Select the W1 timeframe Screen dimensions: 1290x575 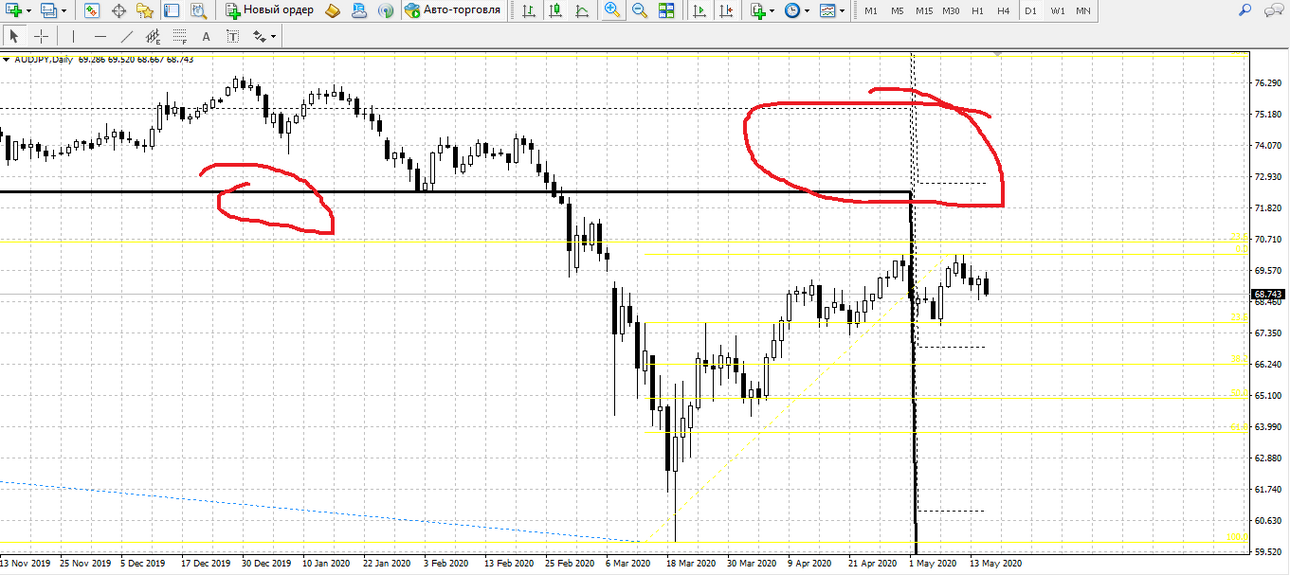(1057, 10)
